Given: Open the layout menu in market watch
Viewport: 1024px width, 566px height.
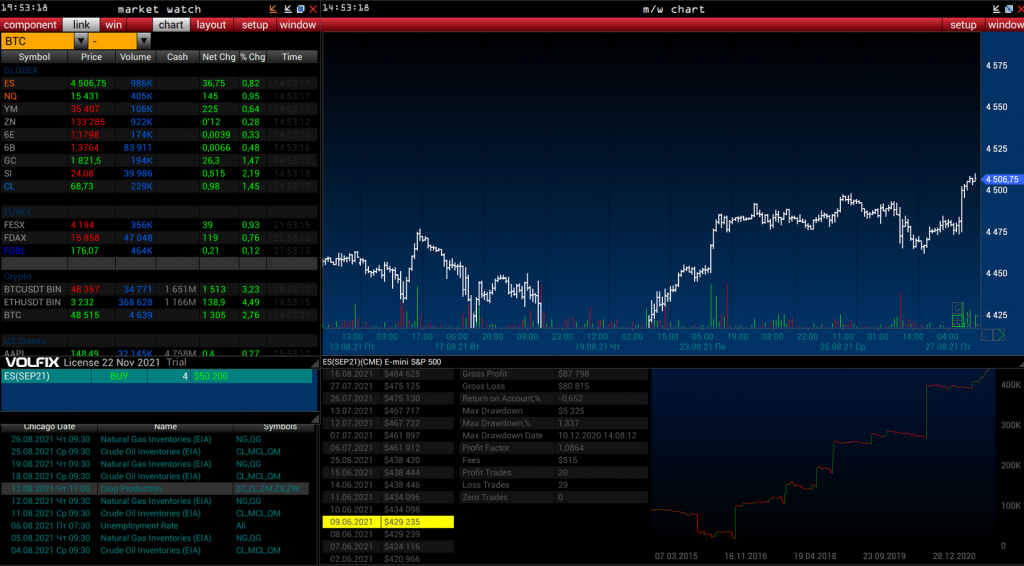Looking at the screenshot, I should pos(211,24).
